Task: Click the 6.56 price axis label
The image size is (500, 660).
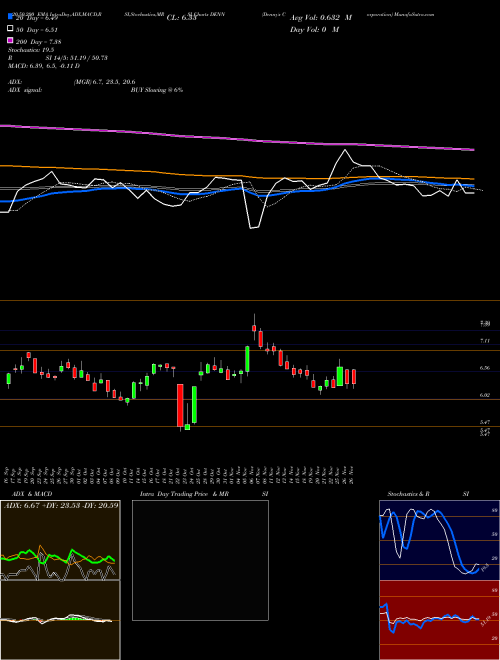Action: (485, 368)
